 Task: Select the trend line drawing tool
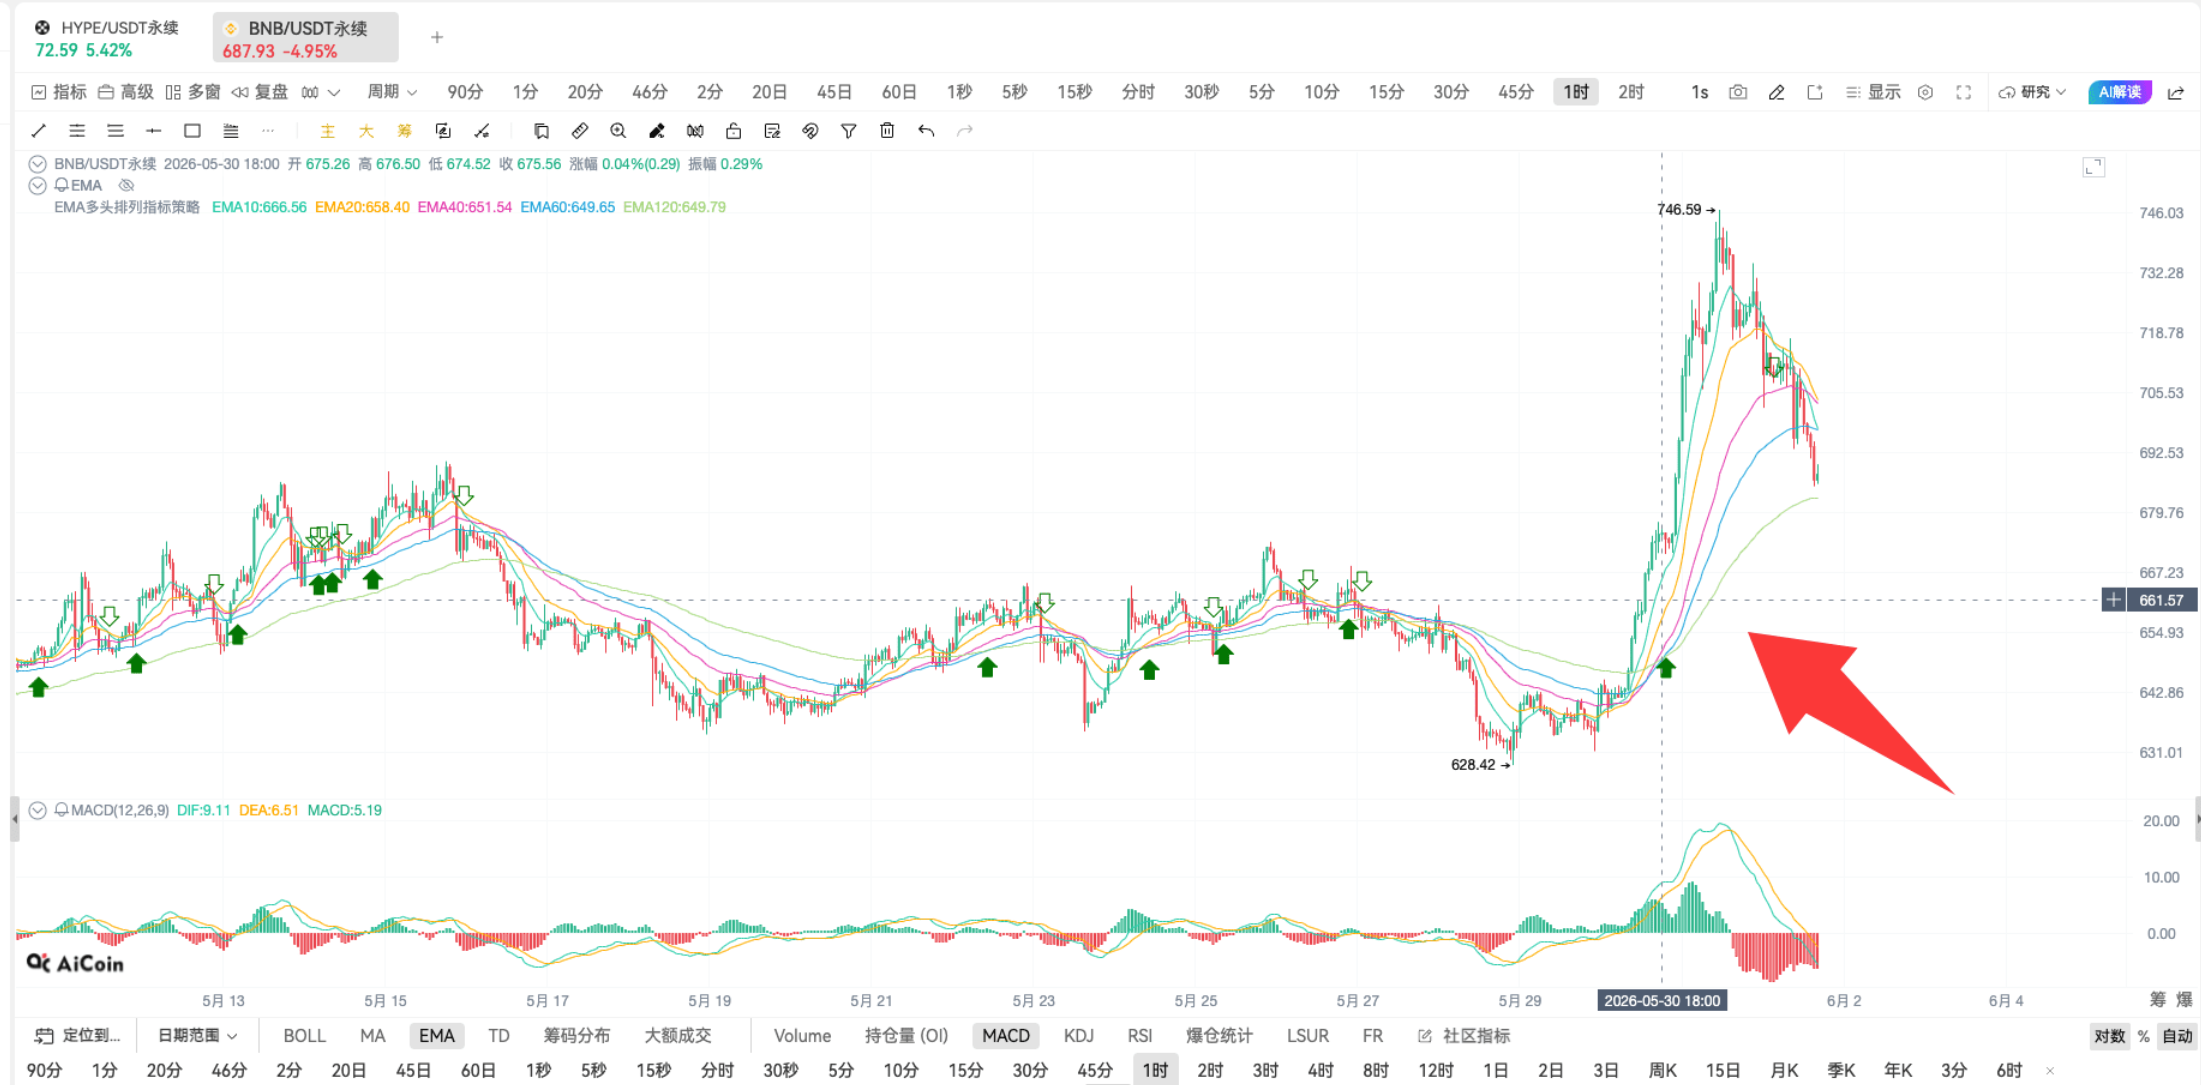(39, 131)
